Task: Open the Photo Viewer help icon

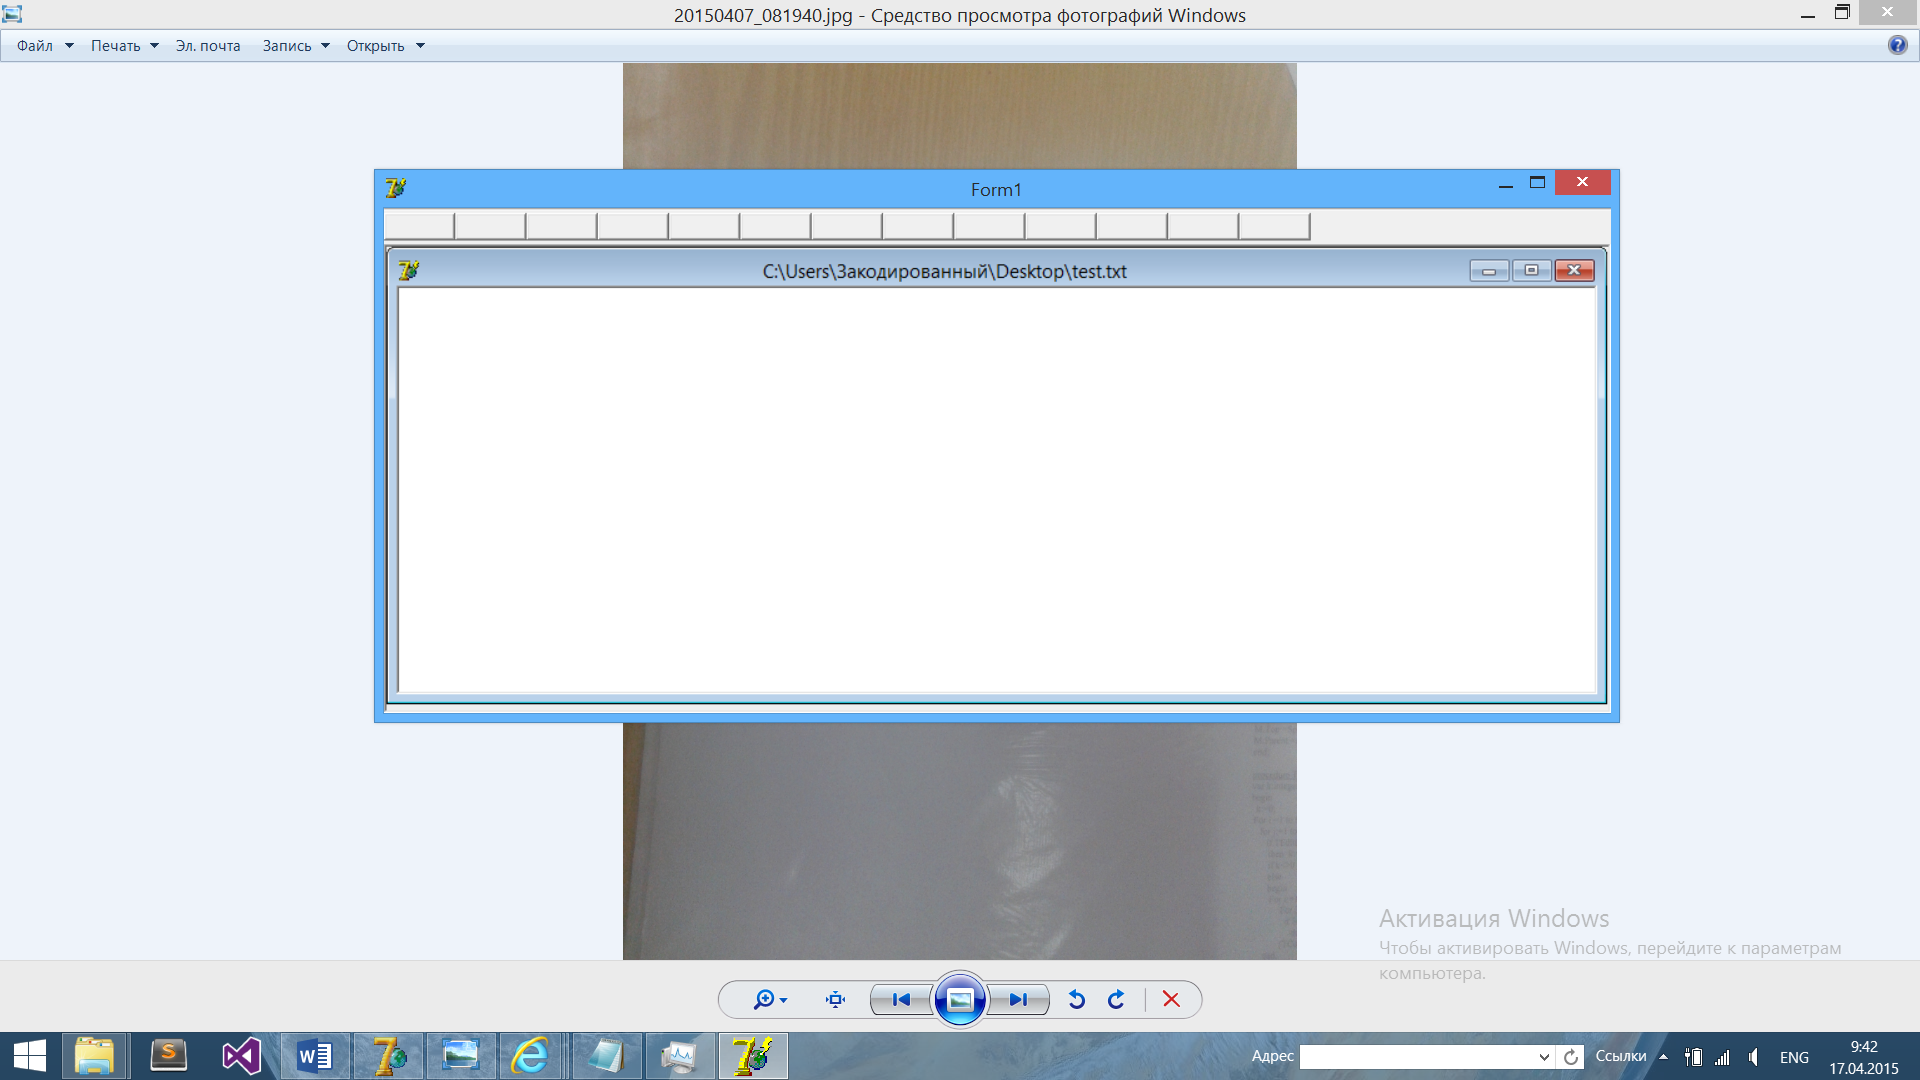Action: [1897, 45]
